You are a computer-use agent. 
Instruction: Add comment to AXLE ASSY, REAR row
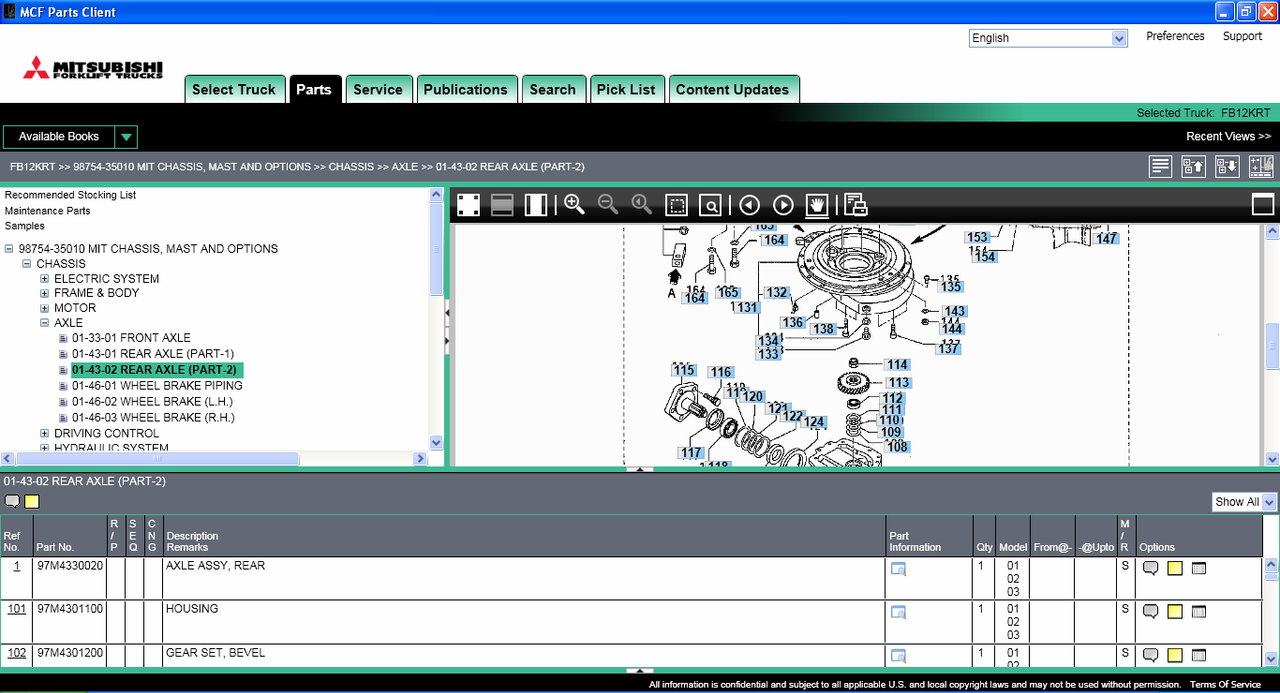[1151, 568]
